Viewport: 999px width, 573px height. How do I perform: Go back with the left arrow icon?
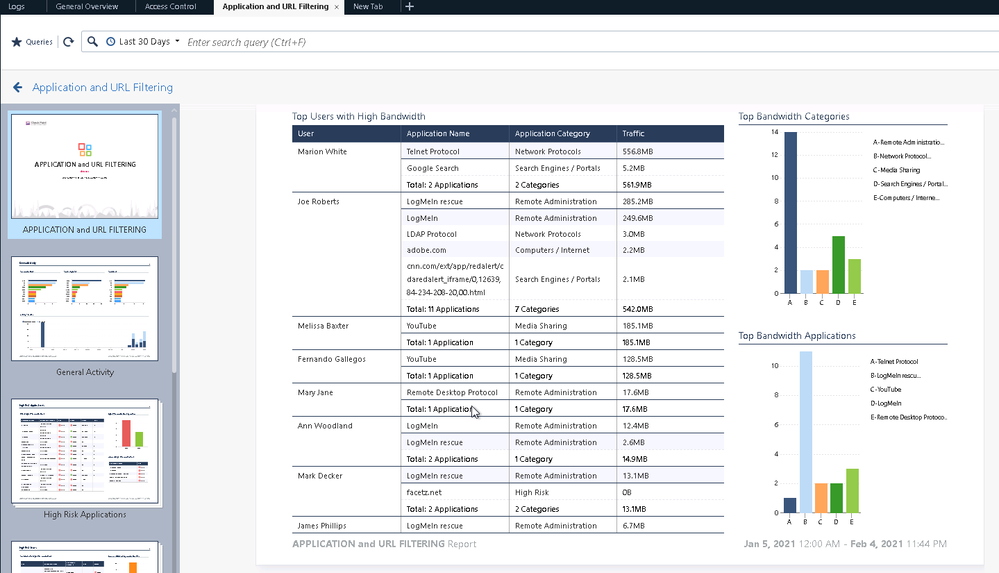[x=18, y=87]
